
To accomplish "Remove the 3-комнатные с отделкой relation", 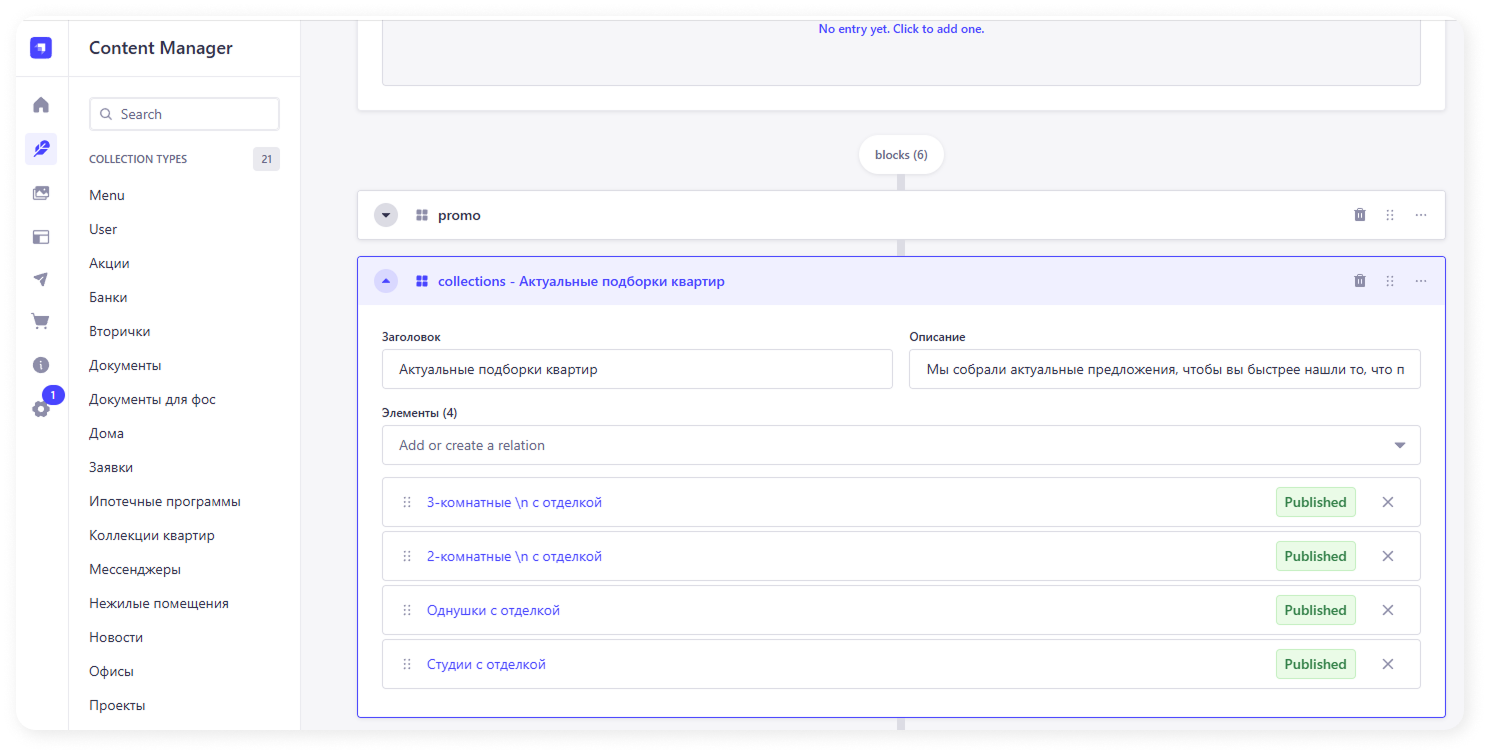I will pos(1387,502).
